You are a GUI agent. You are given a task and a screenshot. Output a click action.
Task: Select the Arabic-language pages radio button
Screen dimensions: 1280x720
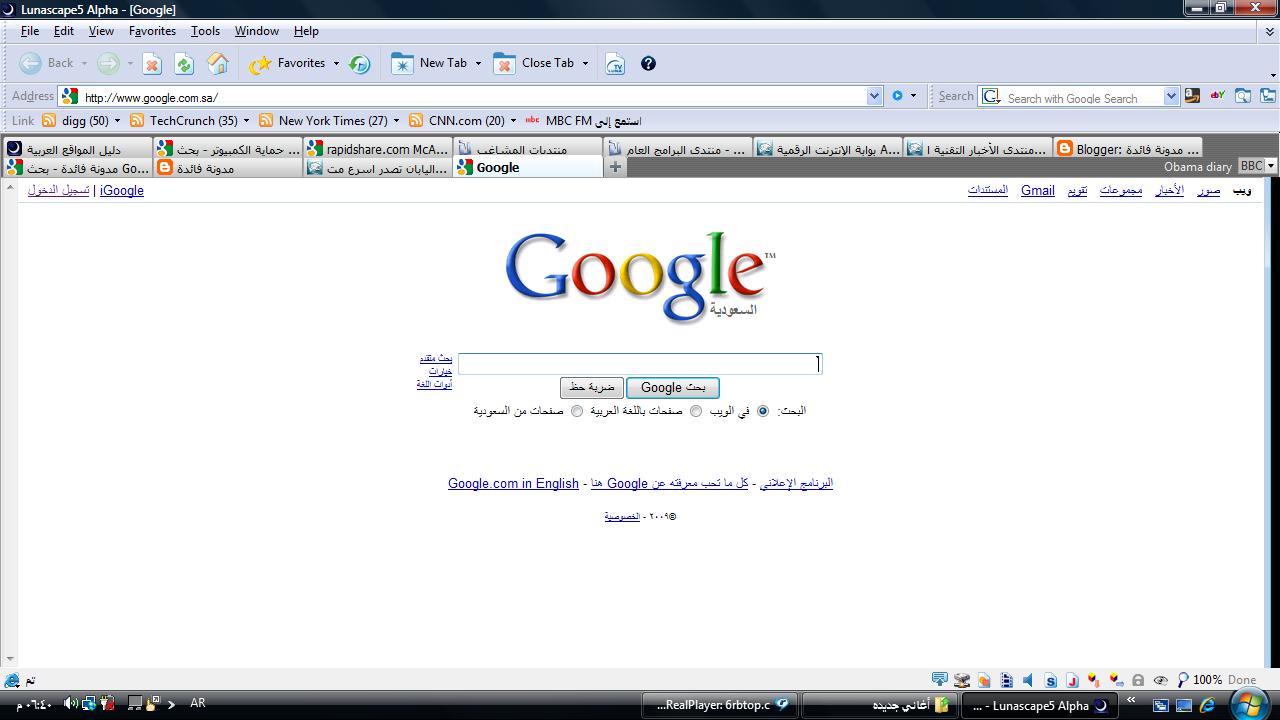tap(696, 411)
